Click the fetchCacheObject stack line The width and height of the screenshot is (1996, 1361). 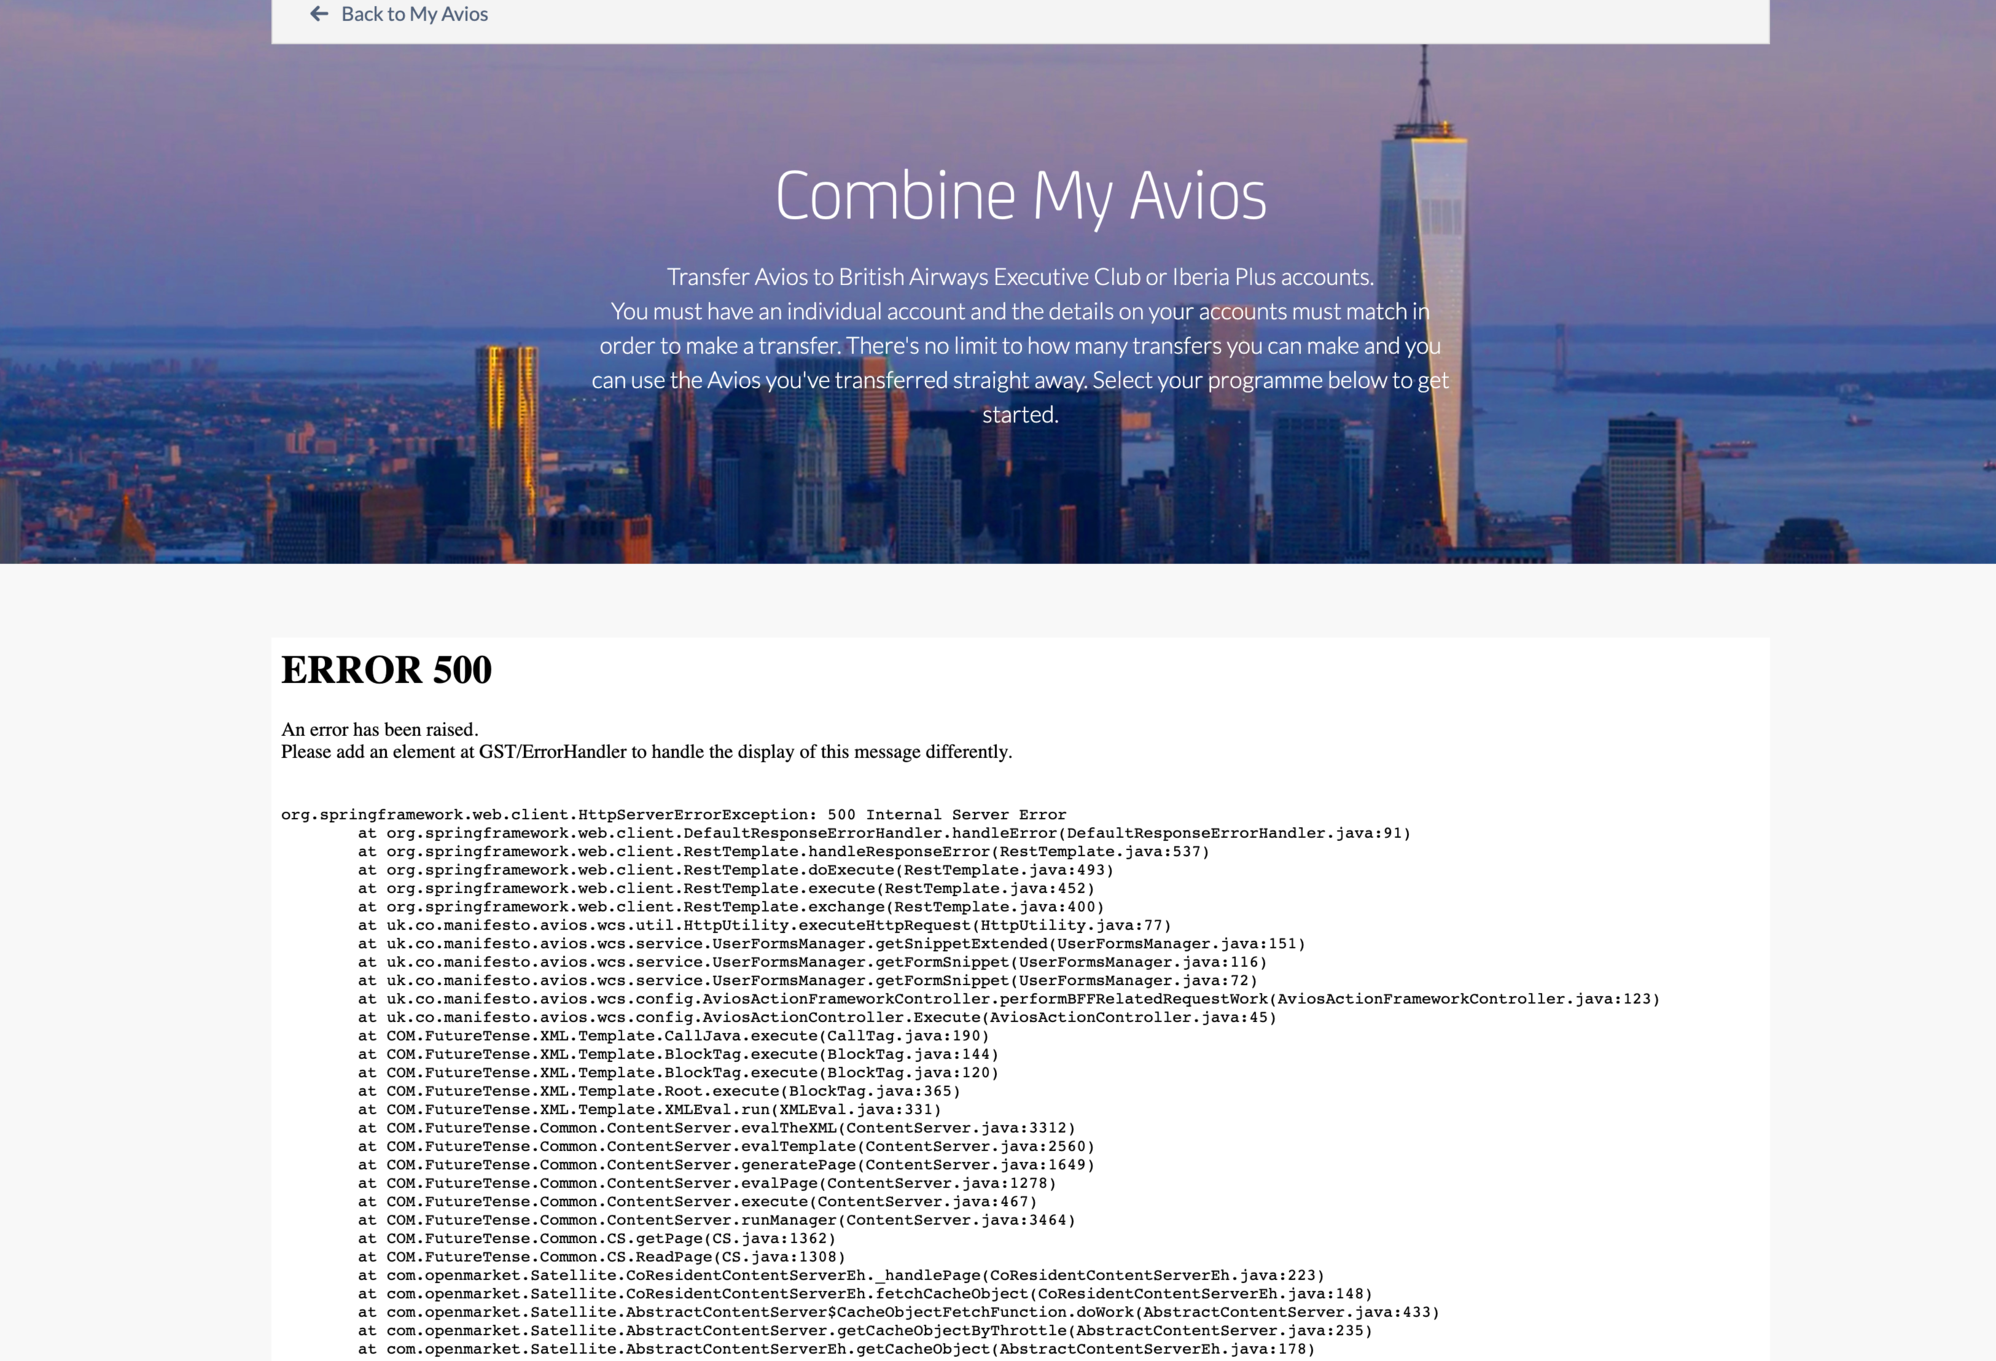pyautogui.click(x=865, y=1294)
